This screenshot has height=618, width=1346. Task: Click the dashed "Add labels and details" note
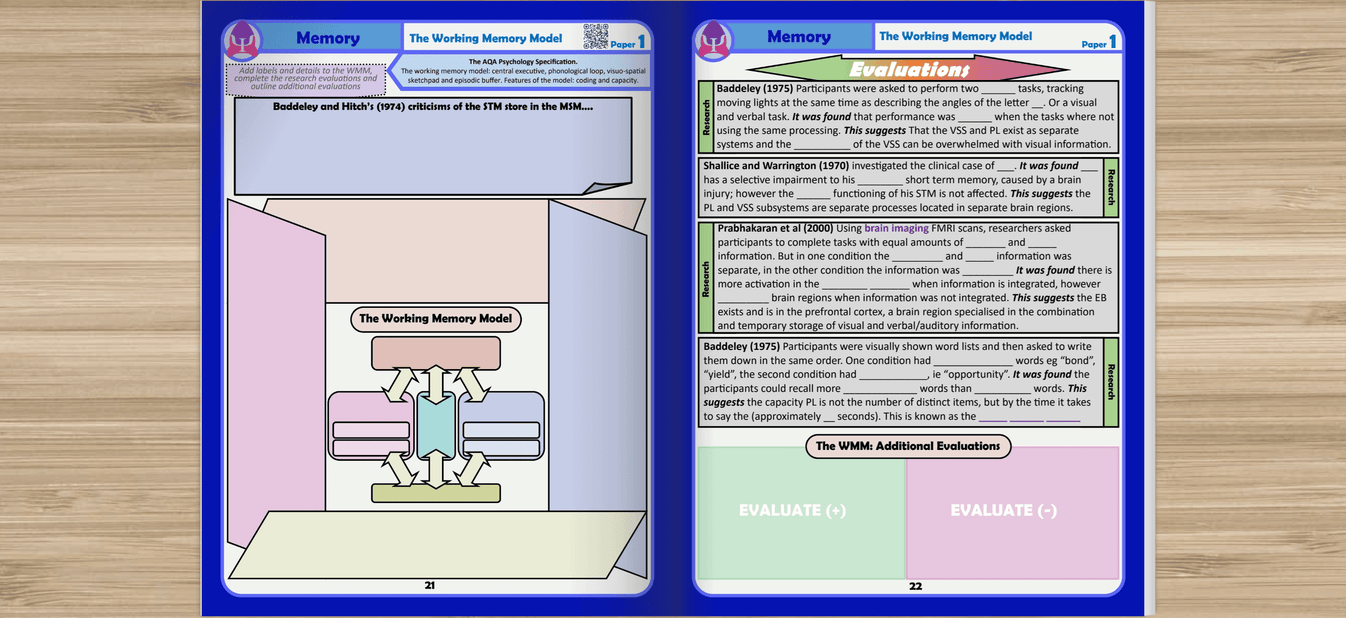[x=306, y=77]
